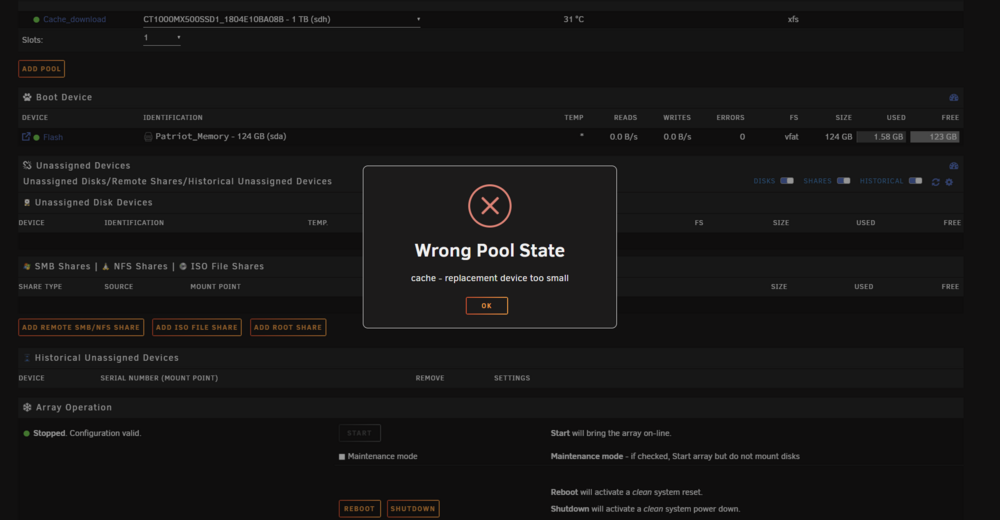
Task: Click the disabled Start array button
Action: pos(360,433)
